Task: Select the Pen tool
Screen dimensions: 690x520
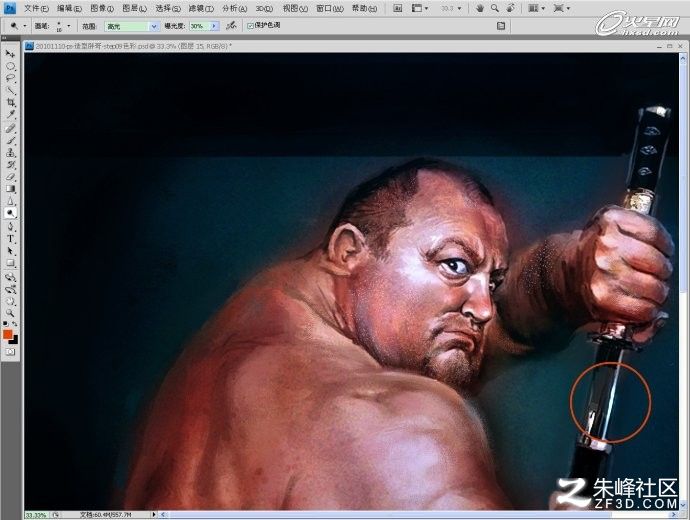Action: click(11, 227)
